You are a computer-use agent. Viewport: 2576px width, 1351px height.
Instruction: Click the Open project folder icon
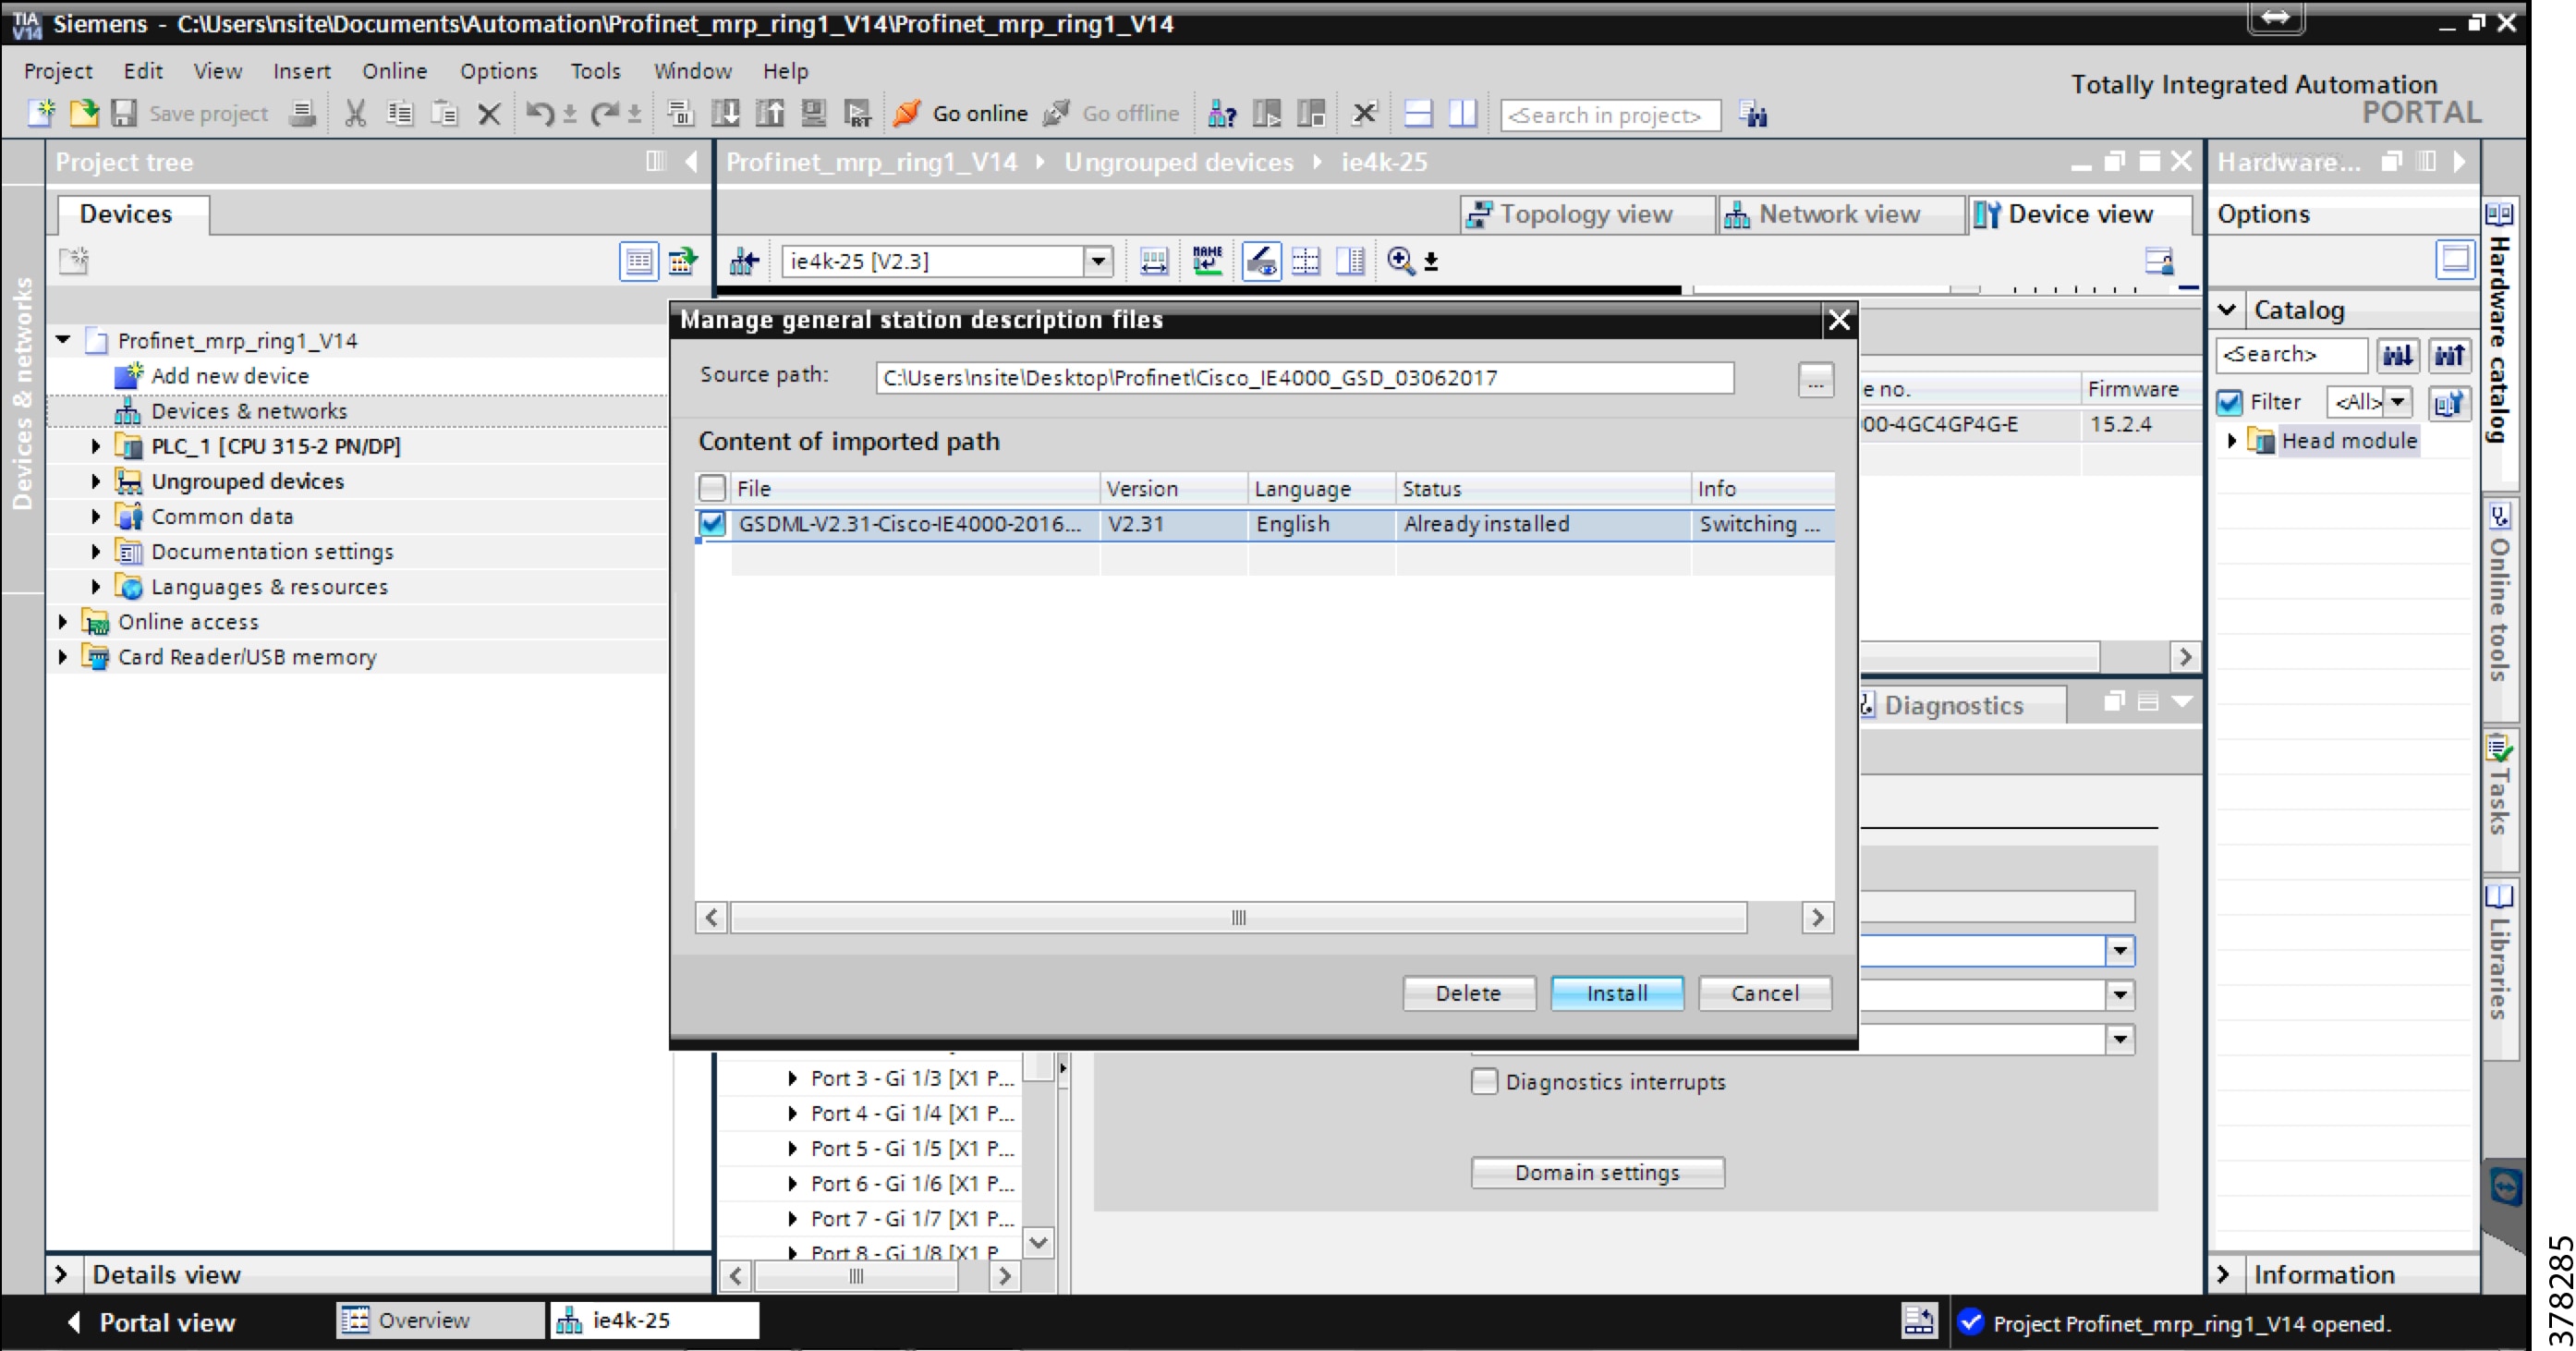(x=85, y=114)
